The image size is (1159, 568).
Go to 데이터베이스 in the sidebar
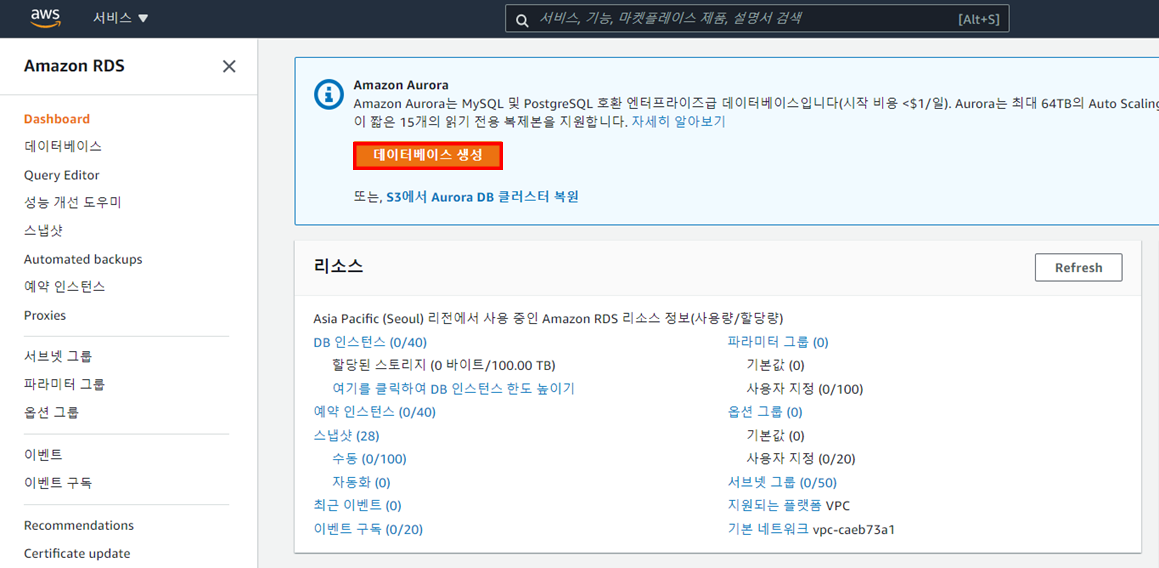tap(63, 146)
